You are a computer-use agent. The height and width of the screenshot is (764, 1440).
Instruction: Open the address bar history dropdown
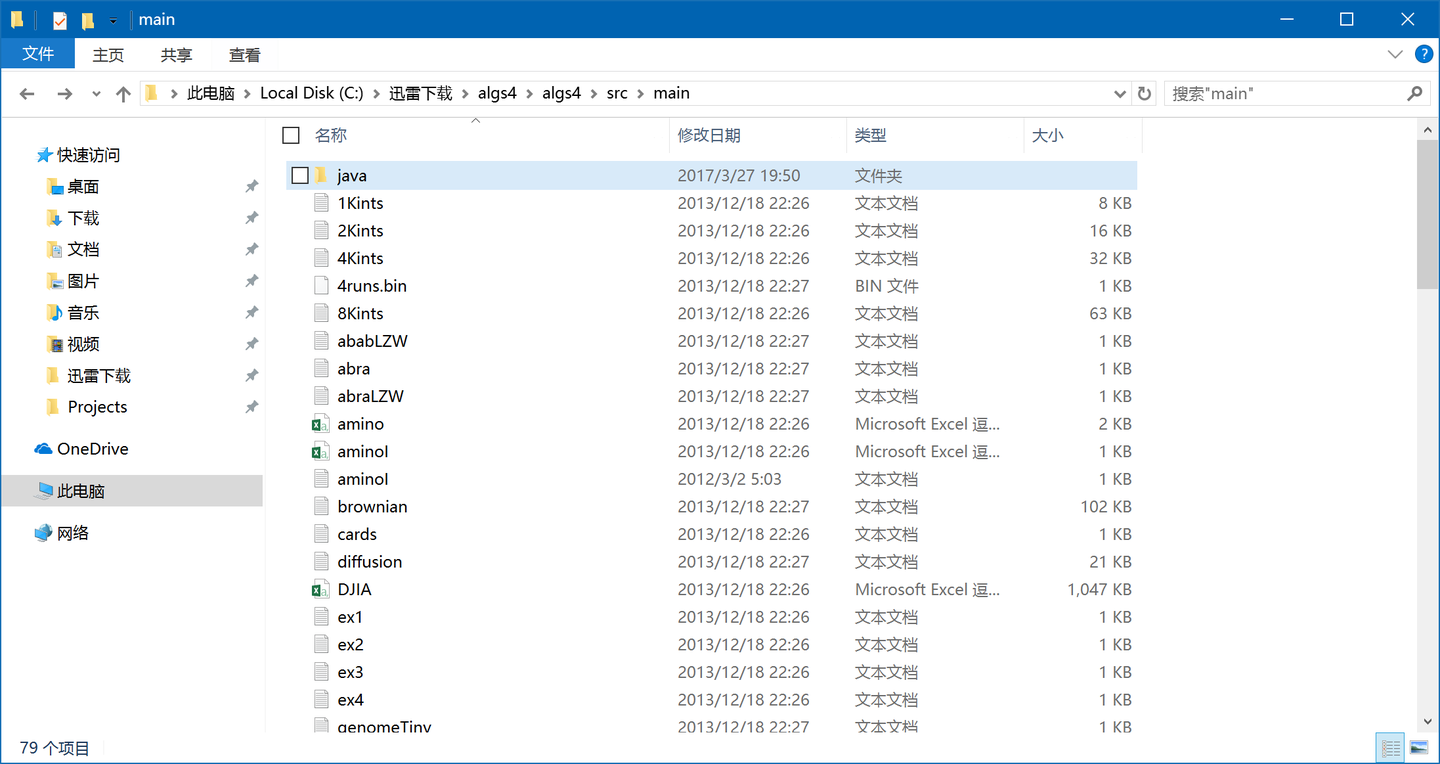1120,93
